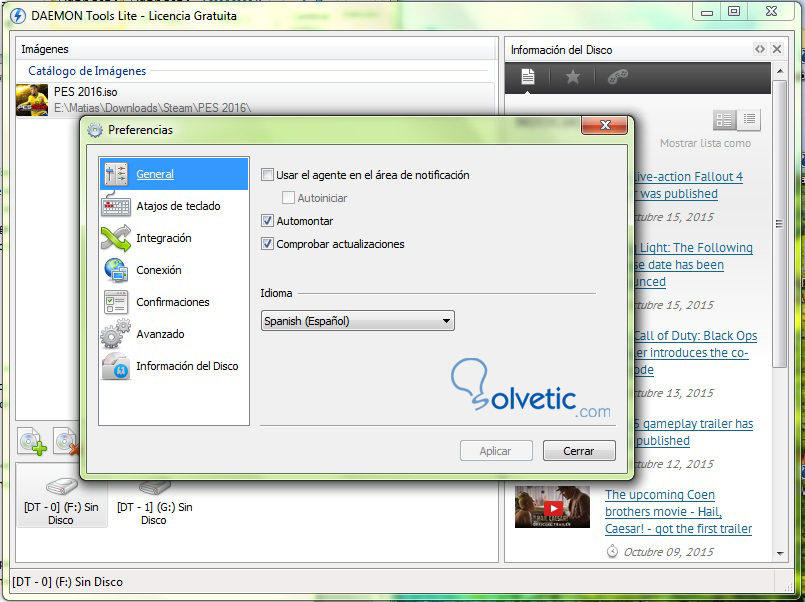
Task: Open the gameplay trailer news link
Action: point(693,432)
